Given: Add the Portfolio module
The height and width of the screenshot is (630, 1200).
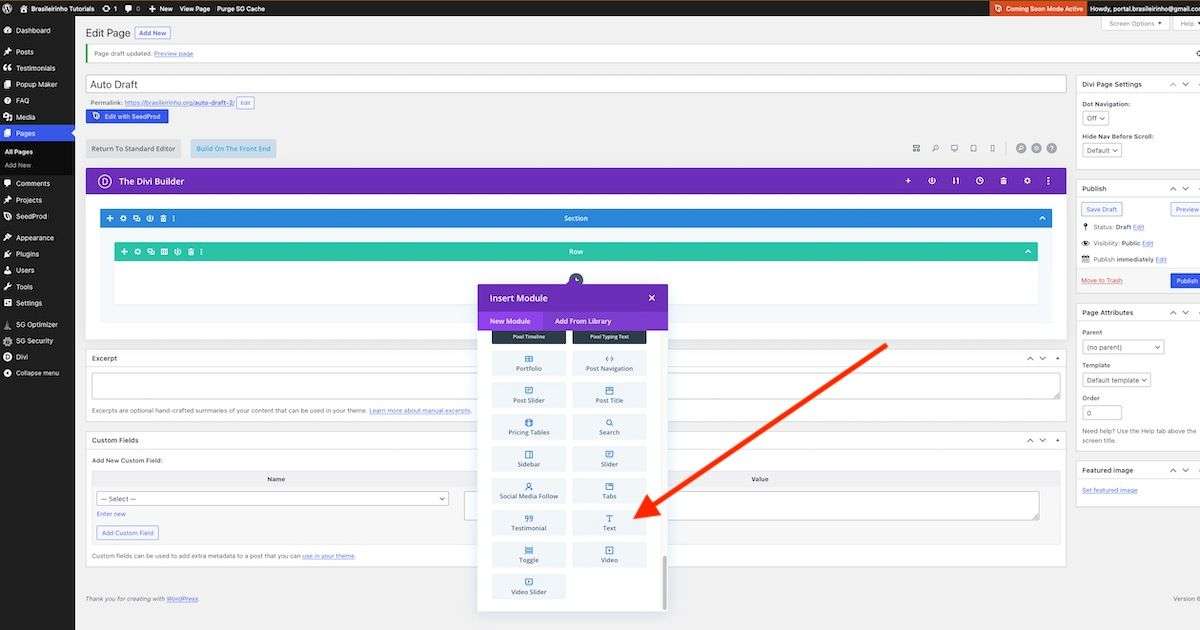Looking at the screenshot, I should click(x=529, y=362).
